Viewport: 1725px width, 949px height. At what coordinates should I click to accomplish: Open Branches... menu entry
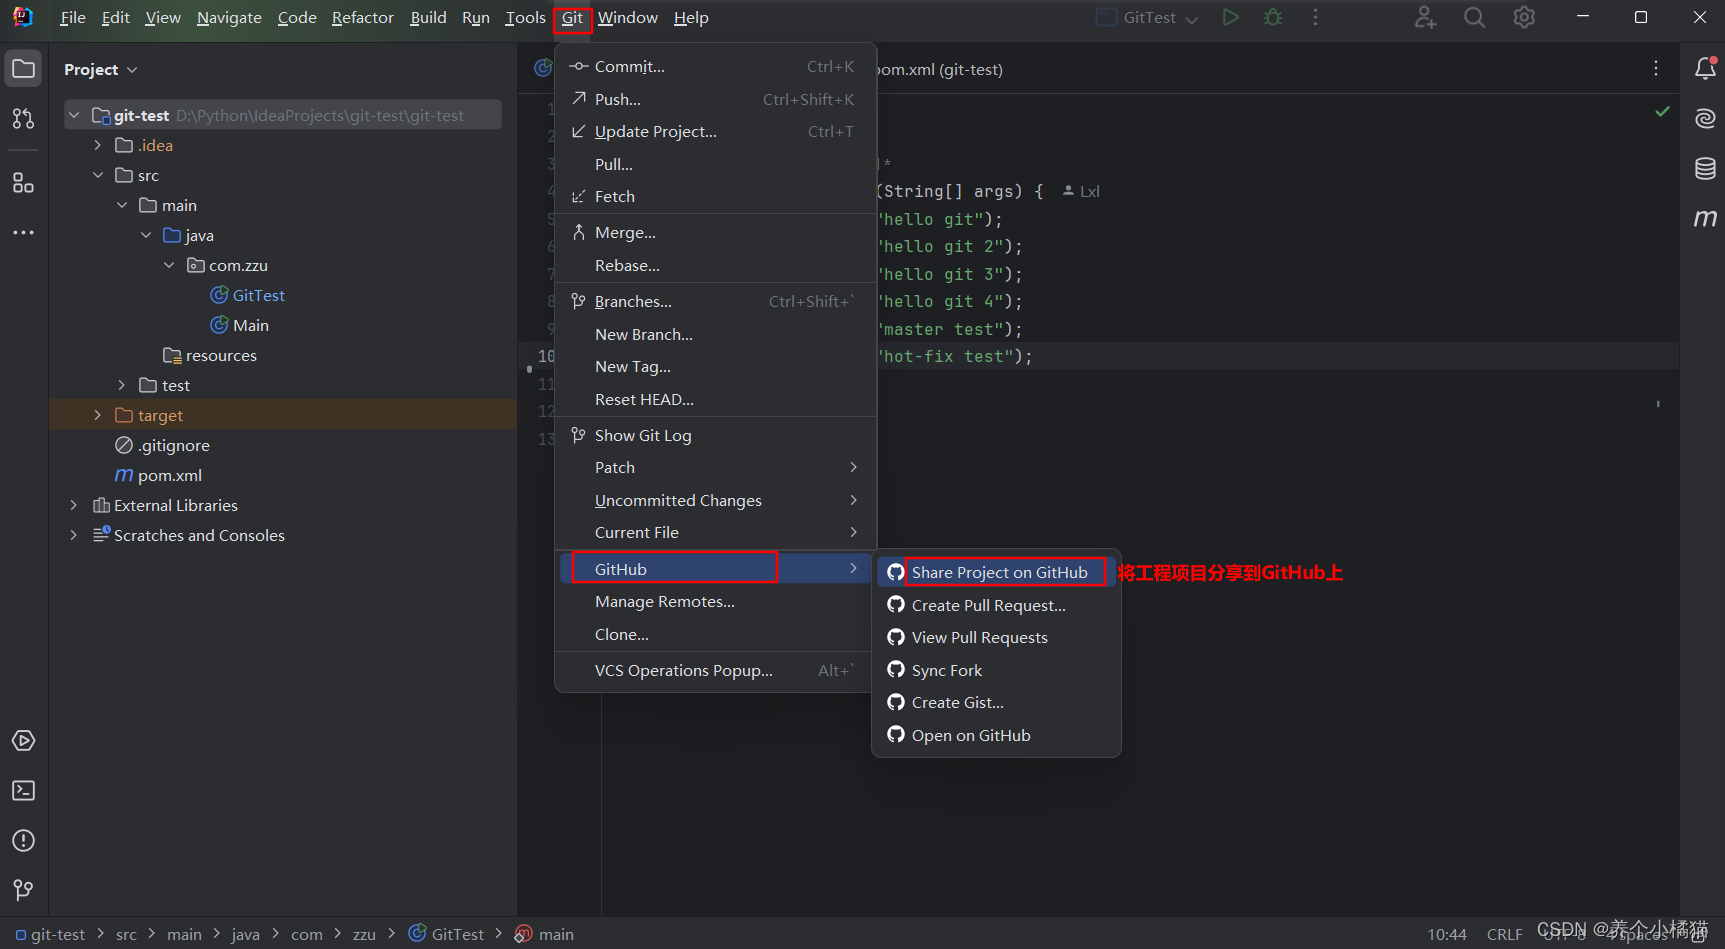tap(715, 301)
